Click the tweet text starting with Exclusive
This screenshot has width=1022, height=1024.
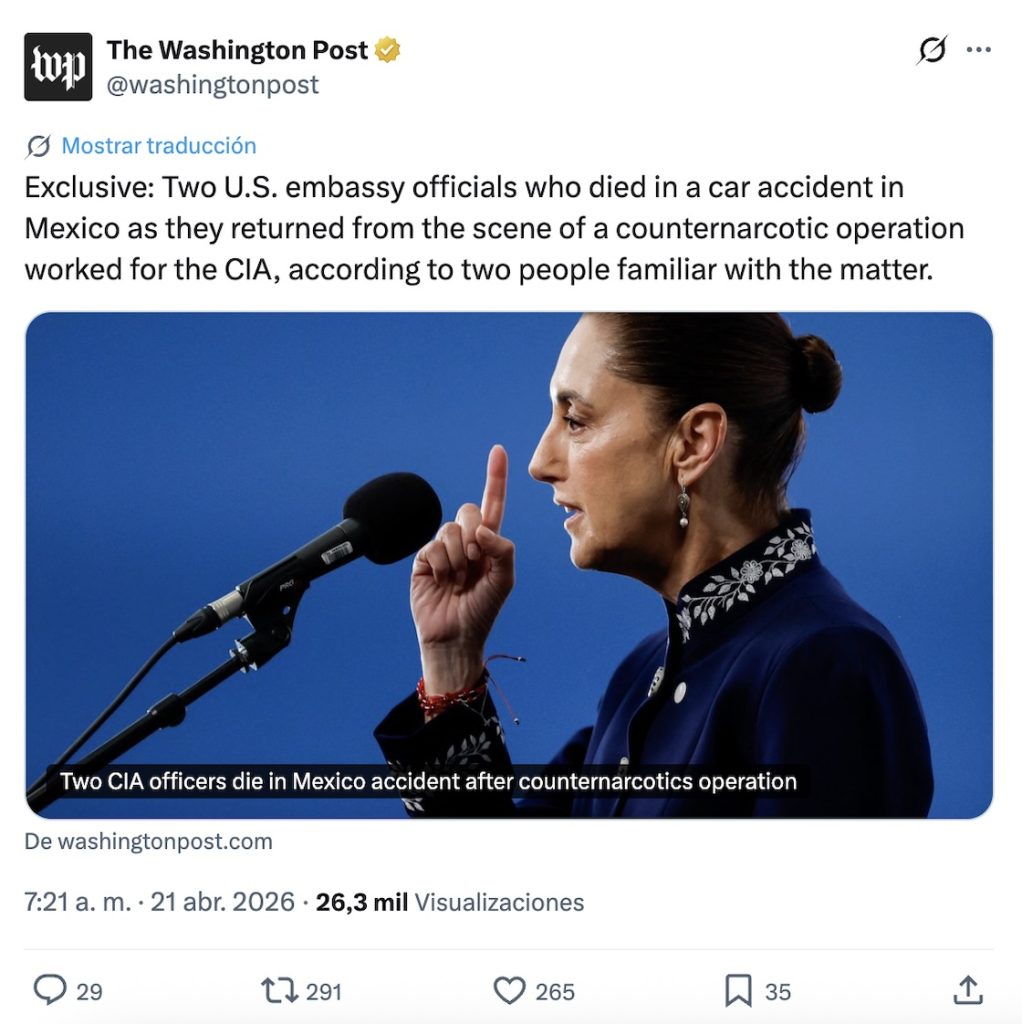pos(493,228)
